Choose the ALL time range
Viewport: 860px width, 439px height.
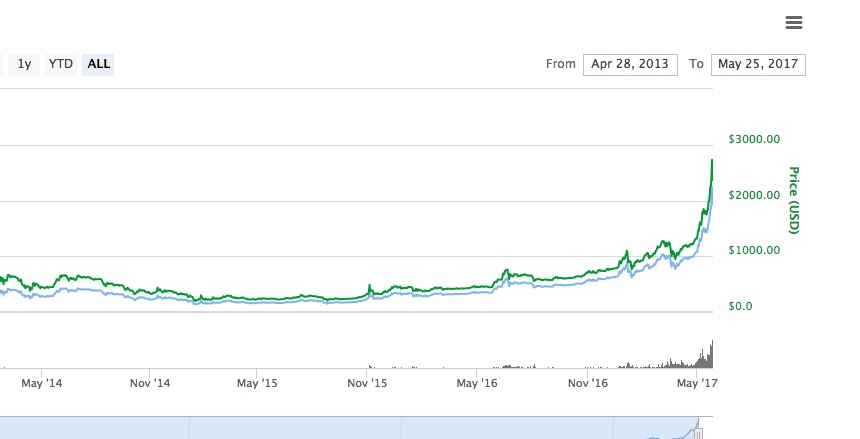point(99,64)
